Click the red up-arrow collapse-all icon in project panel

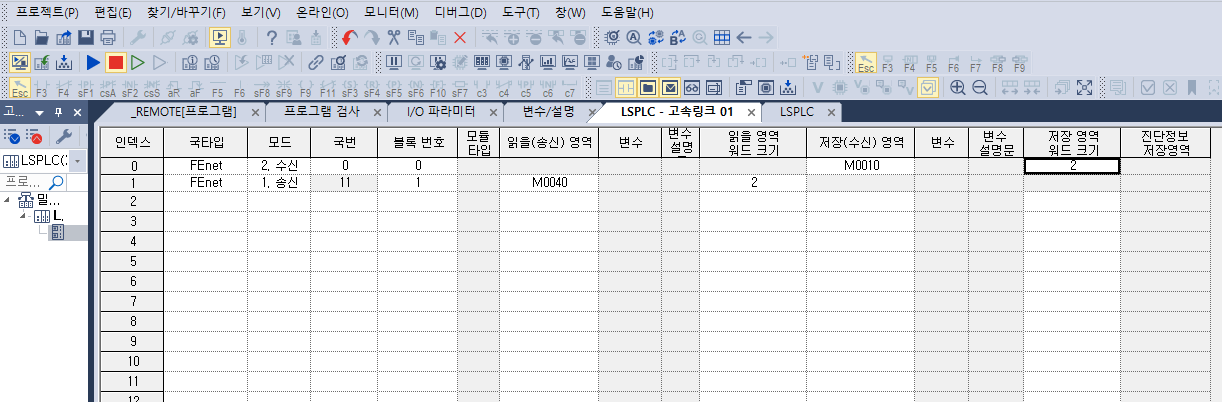click(x=34, y=136)
